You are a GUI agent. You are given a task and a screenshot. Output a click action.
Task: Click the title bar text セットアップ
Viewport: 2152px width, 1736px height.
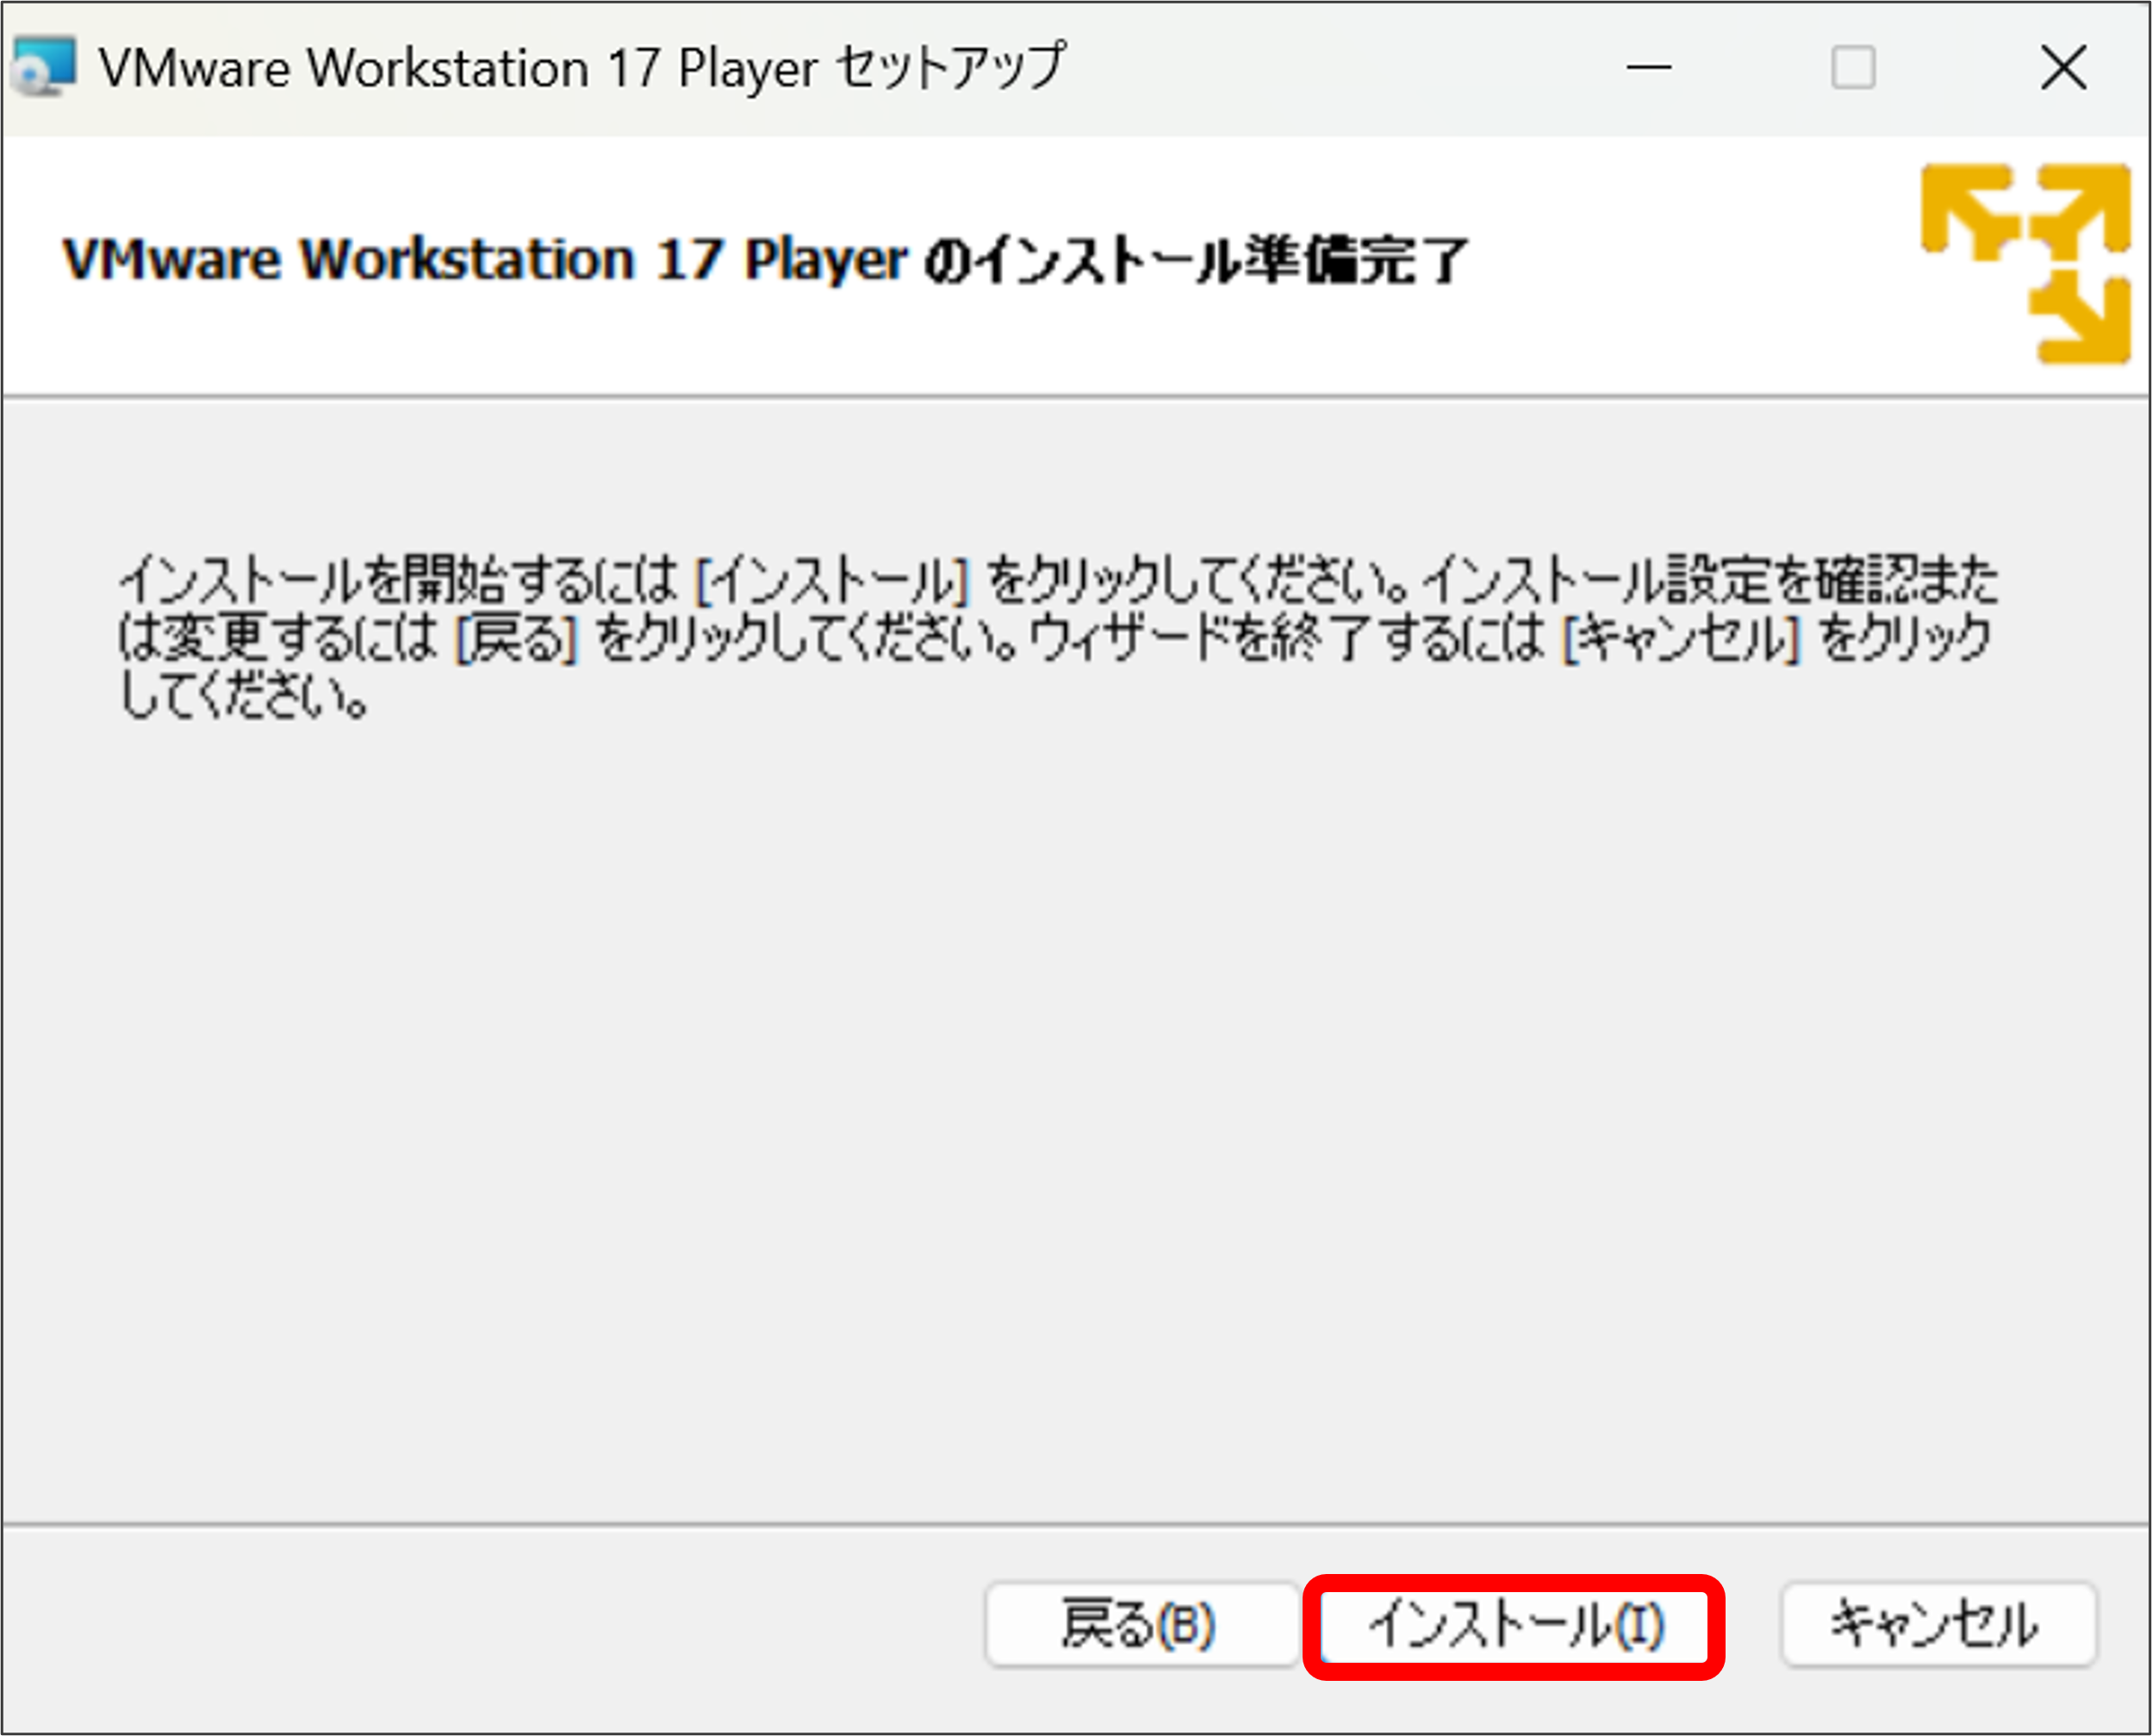(950, 68)
